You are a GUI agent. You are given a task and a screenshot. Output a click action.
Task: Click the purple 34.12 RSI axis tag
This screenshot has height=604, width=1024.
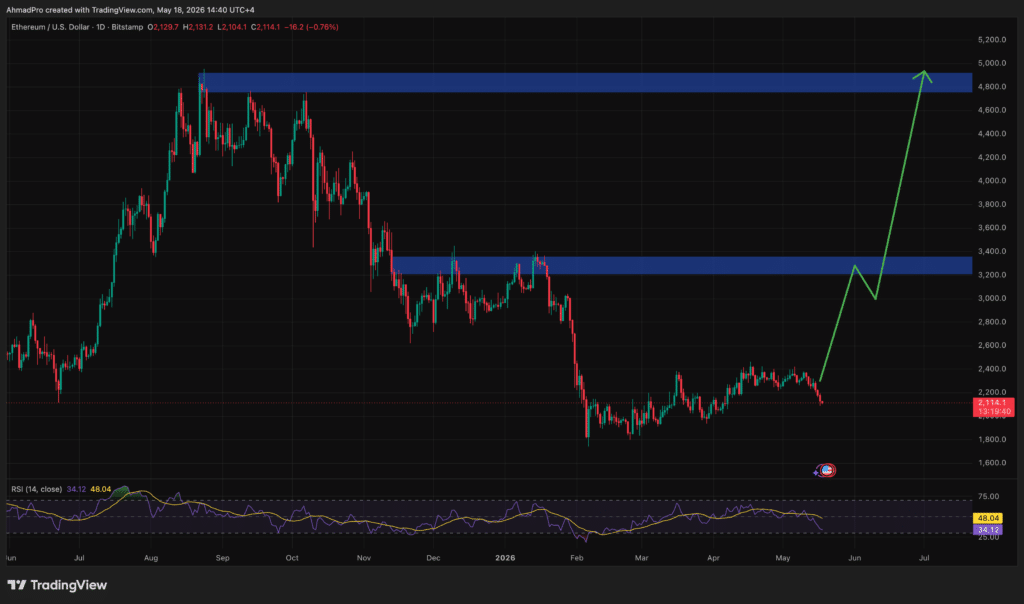tap(987, 530)
